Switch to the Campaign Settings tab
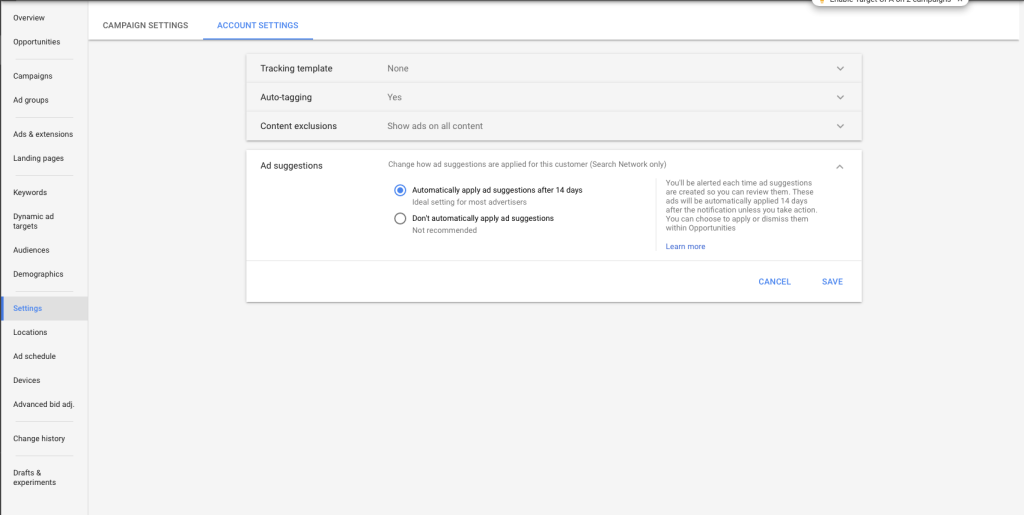 145,25
